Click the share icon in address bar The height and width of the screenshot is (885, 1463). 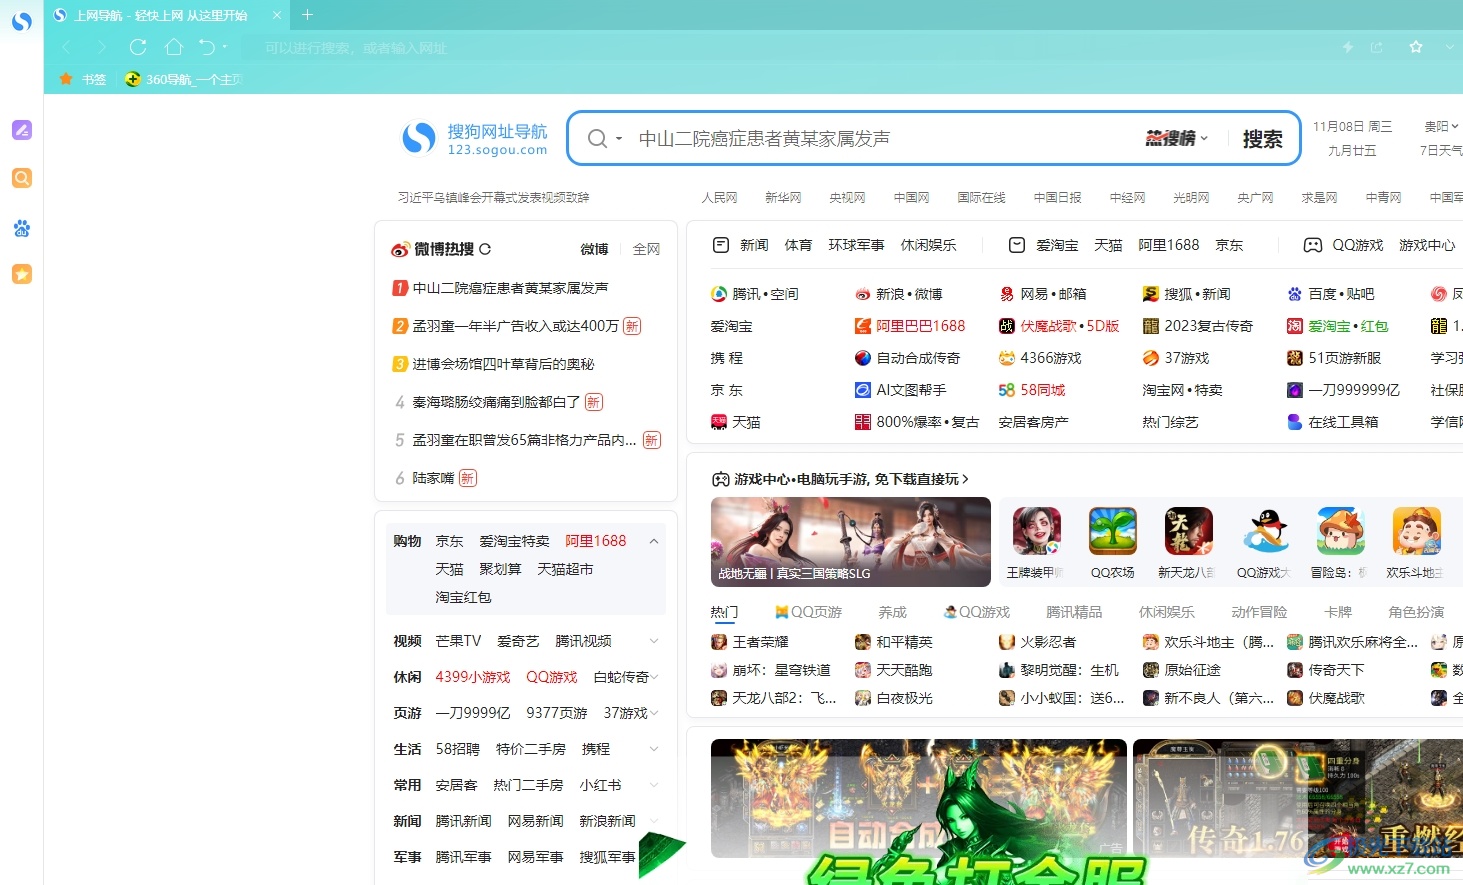click(x=1376, y=47)
